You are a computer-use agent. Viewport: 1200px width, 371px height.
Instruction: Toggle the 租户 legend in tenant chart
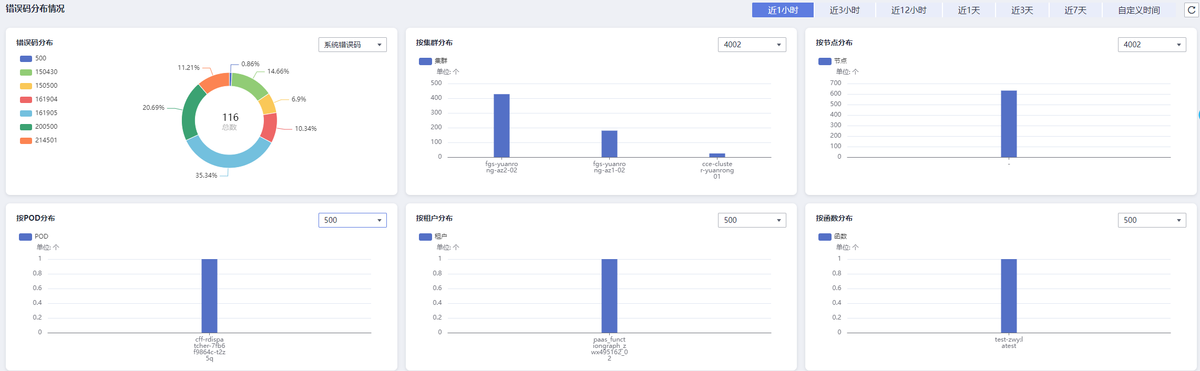click(434, 236)
